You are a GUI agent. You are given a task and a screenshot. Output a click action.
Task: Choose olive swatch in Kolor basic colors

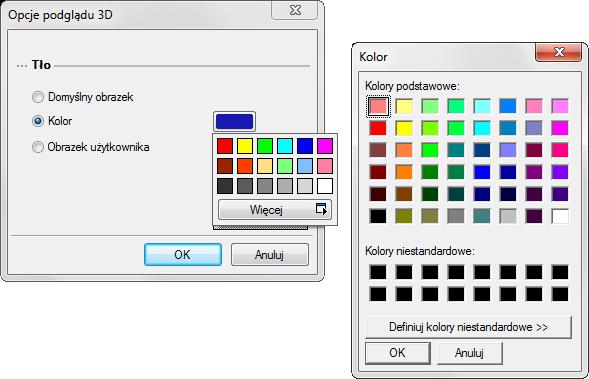(404, 216)
